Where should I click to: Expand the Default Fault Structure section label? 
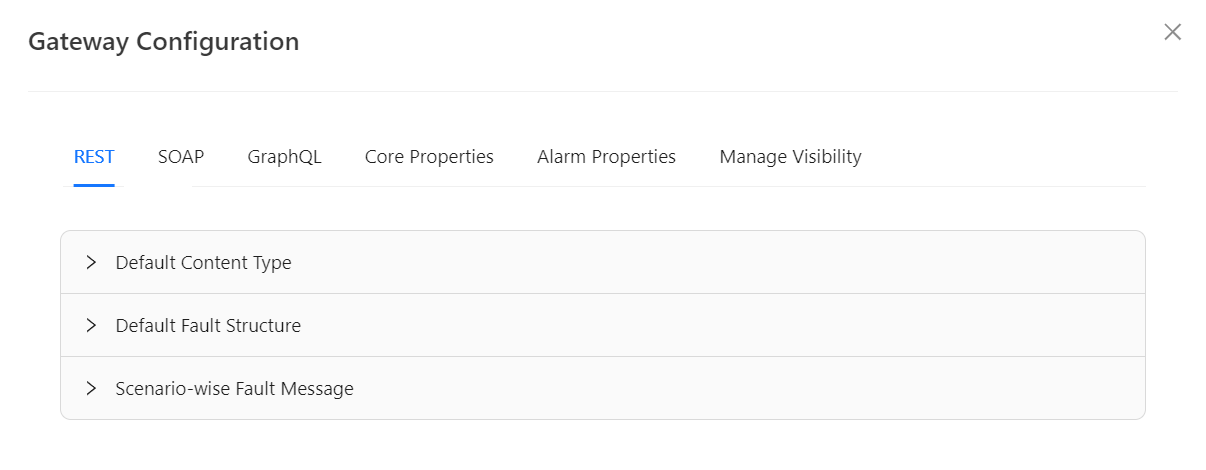[208, 326]
